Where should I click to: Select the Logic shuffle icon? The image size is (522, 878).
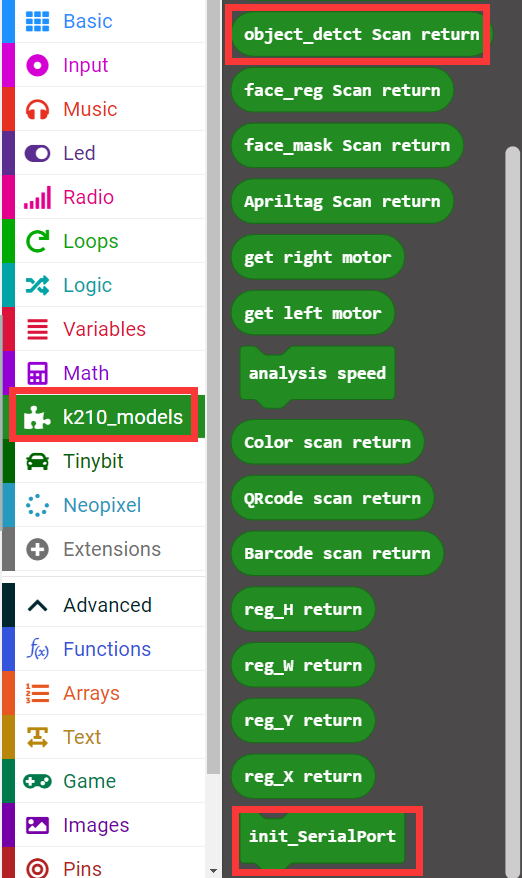pos(38,286)
